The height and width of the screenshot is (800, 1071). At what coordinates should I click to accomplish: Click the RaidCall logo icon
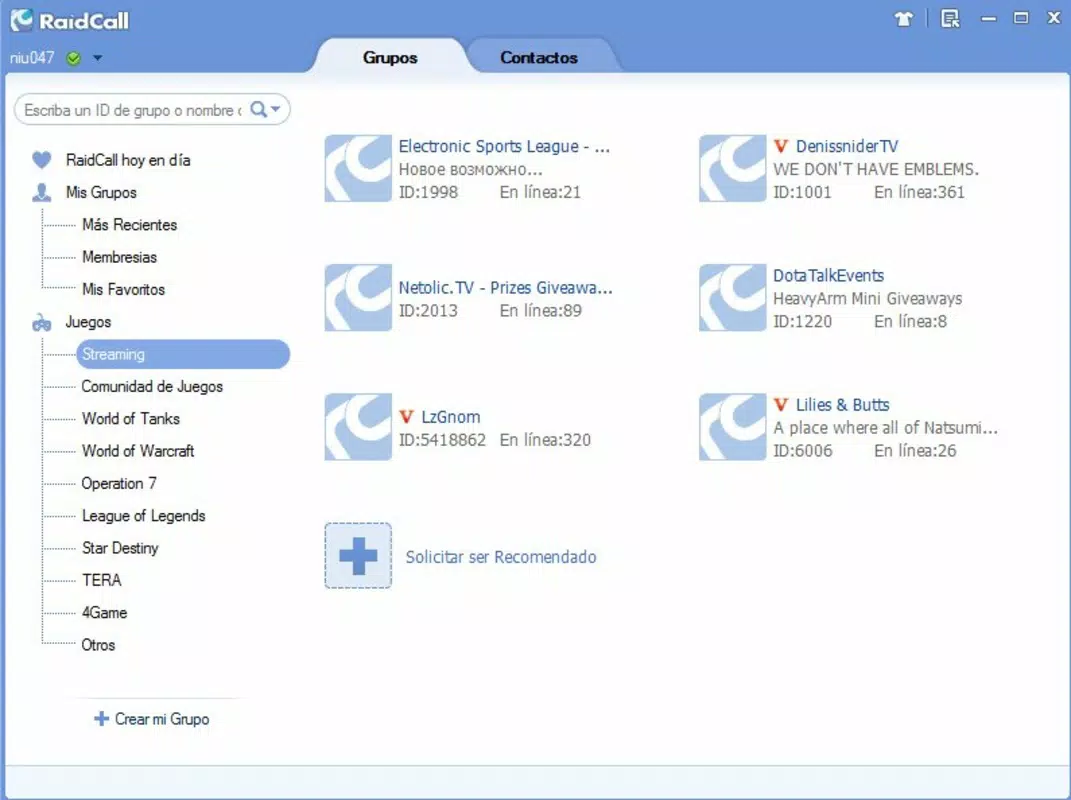click(x=22, y=20)
